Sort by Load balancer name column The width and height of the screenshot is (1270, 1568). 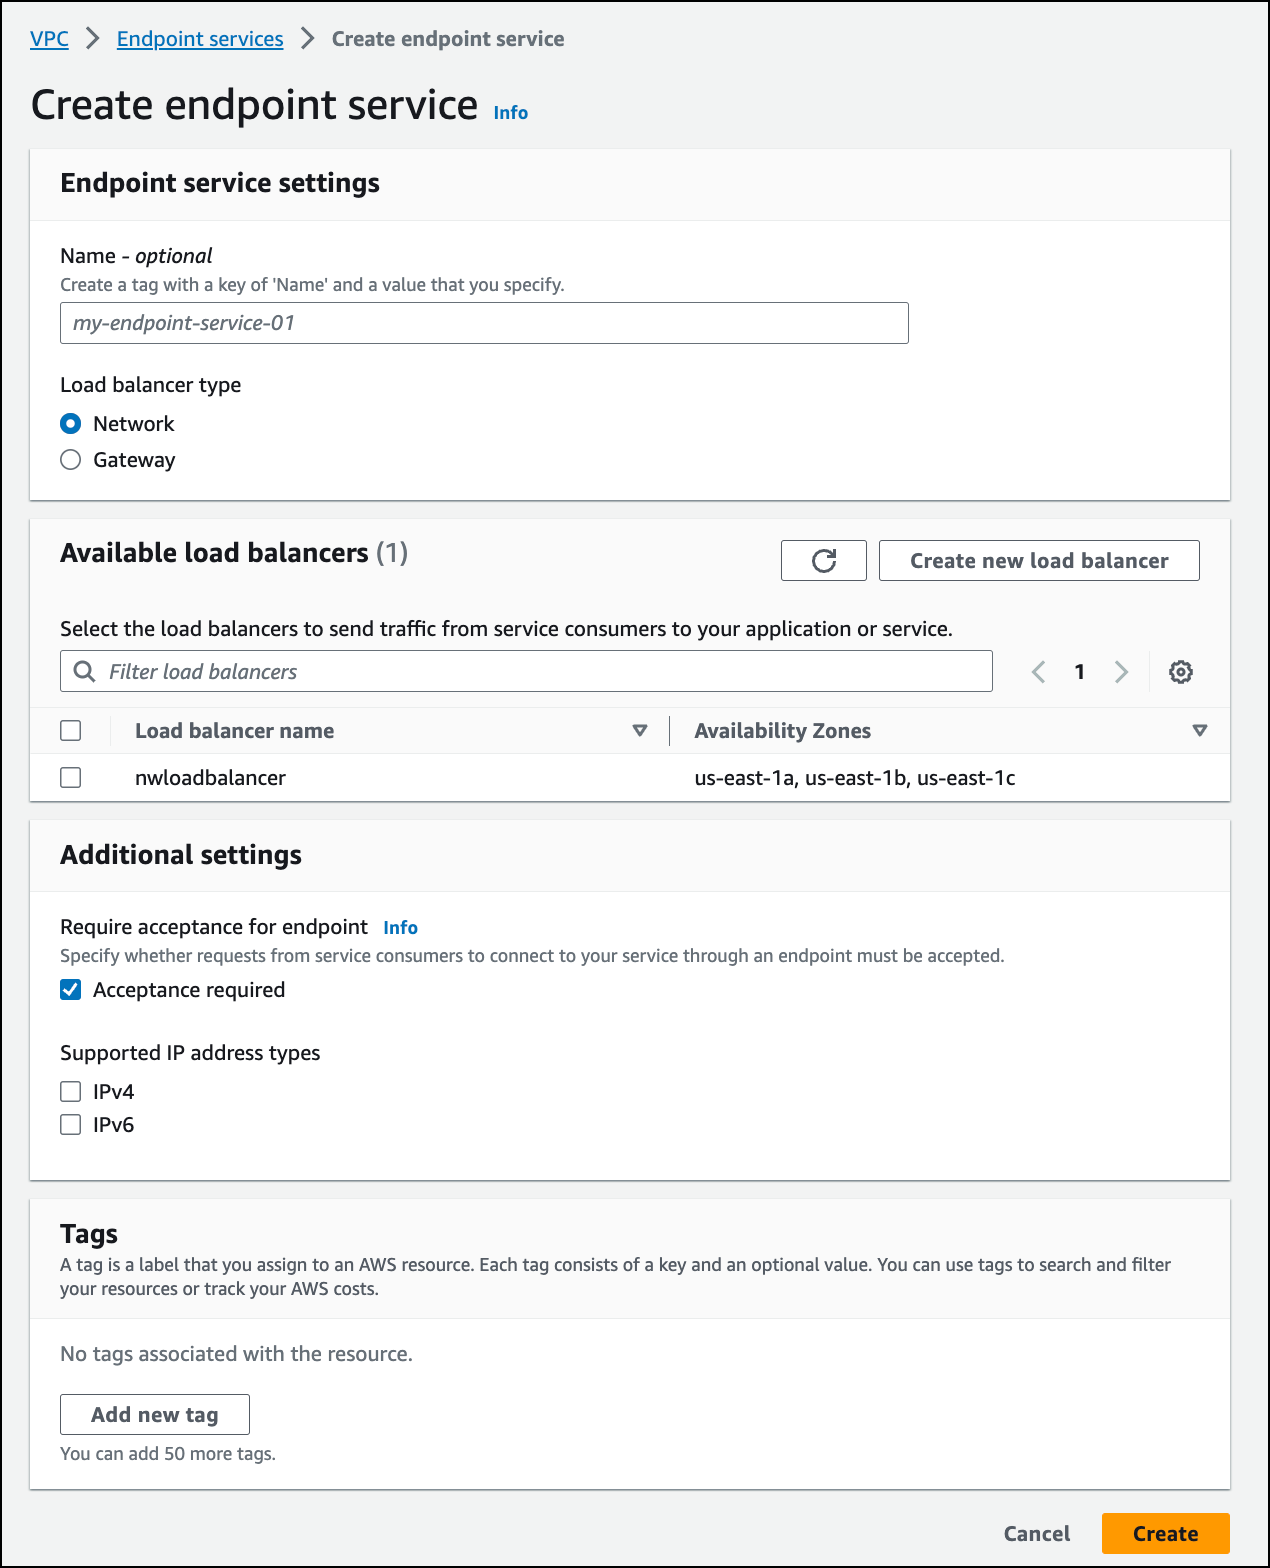pyautogui.click(x=640, y=730)
